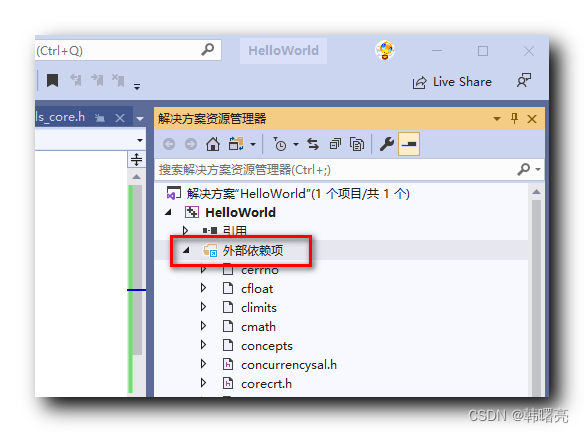584x432 pixels.
Task: Open the editor navigation bar dropdown
Action: [x=140, y=140]
